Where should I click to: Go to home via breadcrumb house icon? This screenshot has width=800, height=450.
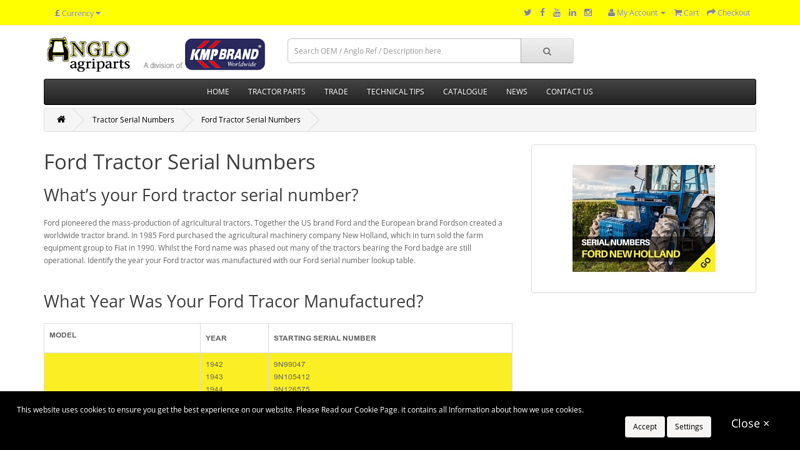(x=61, y=119)
